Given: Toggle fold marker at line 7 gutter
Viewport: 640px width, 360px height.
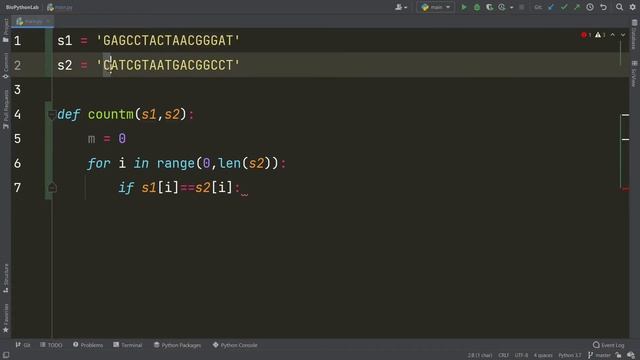Looking at the screenshot, I should (x=52, y=188).
